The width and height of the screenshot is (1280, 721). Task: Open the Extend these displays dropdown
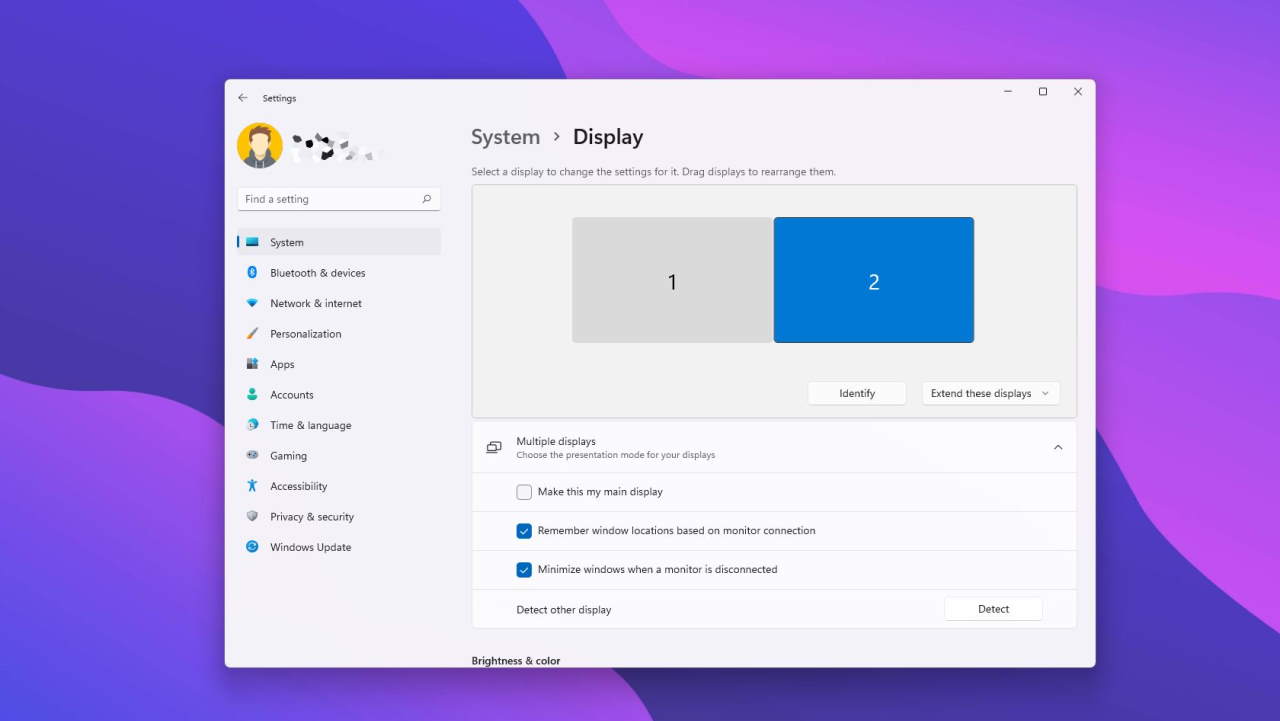989,393
